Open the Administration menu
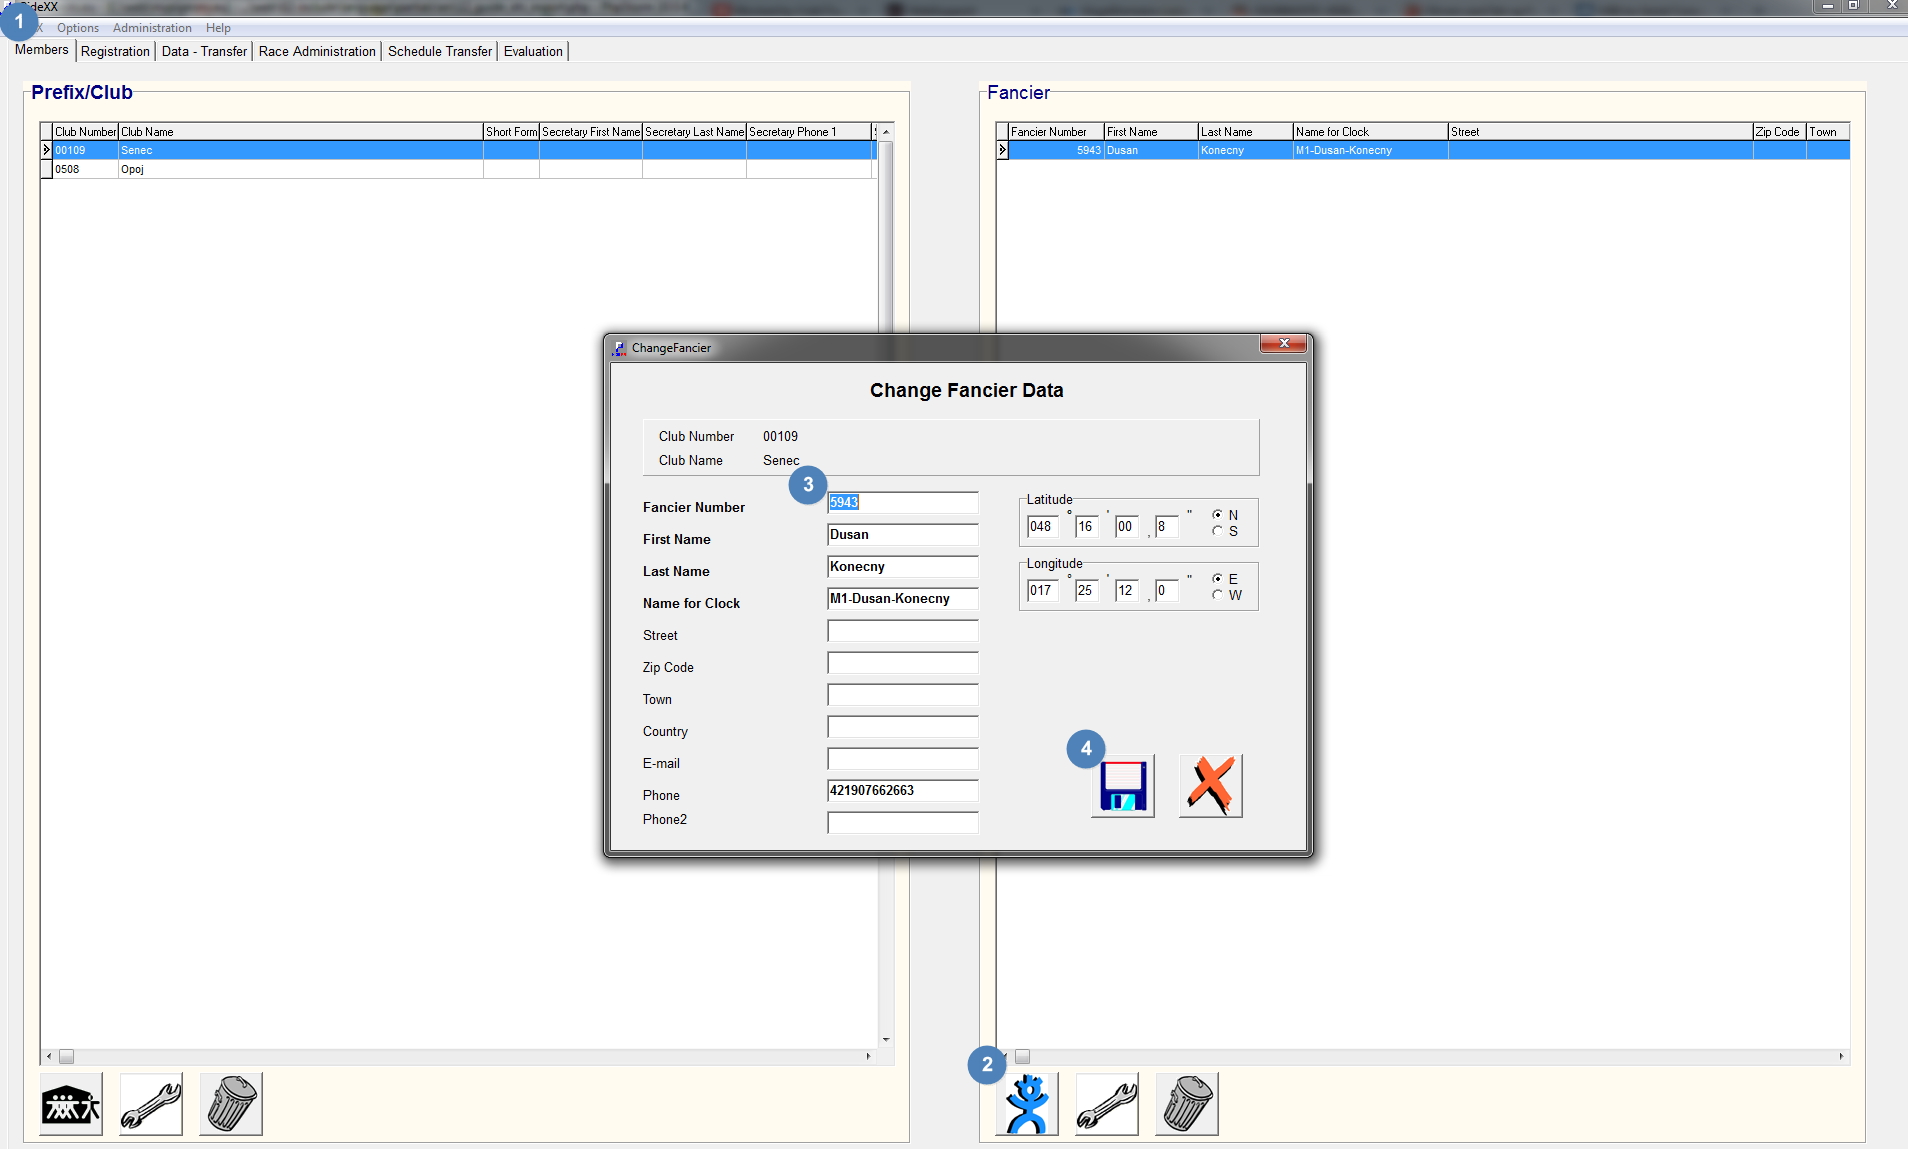Viewport: 1908px width, 1149px height. click(152, 28)
